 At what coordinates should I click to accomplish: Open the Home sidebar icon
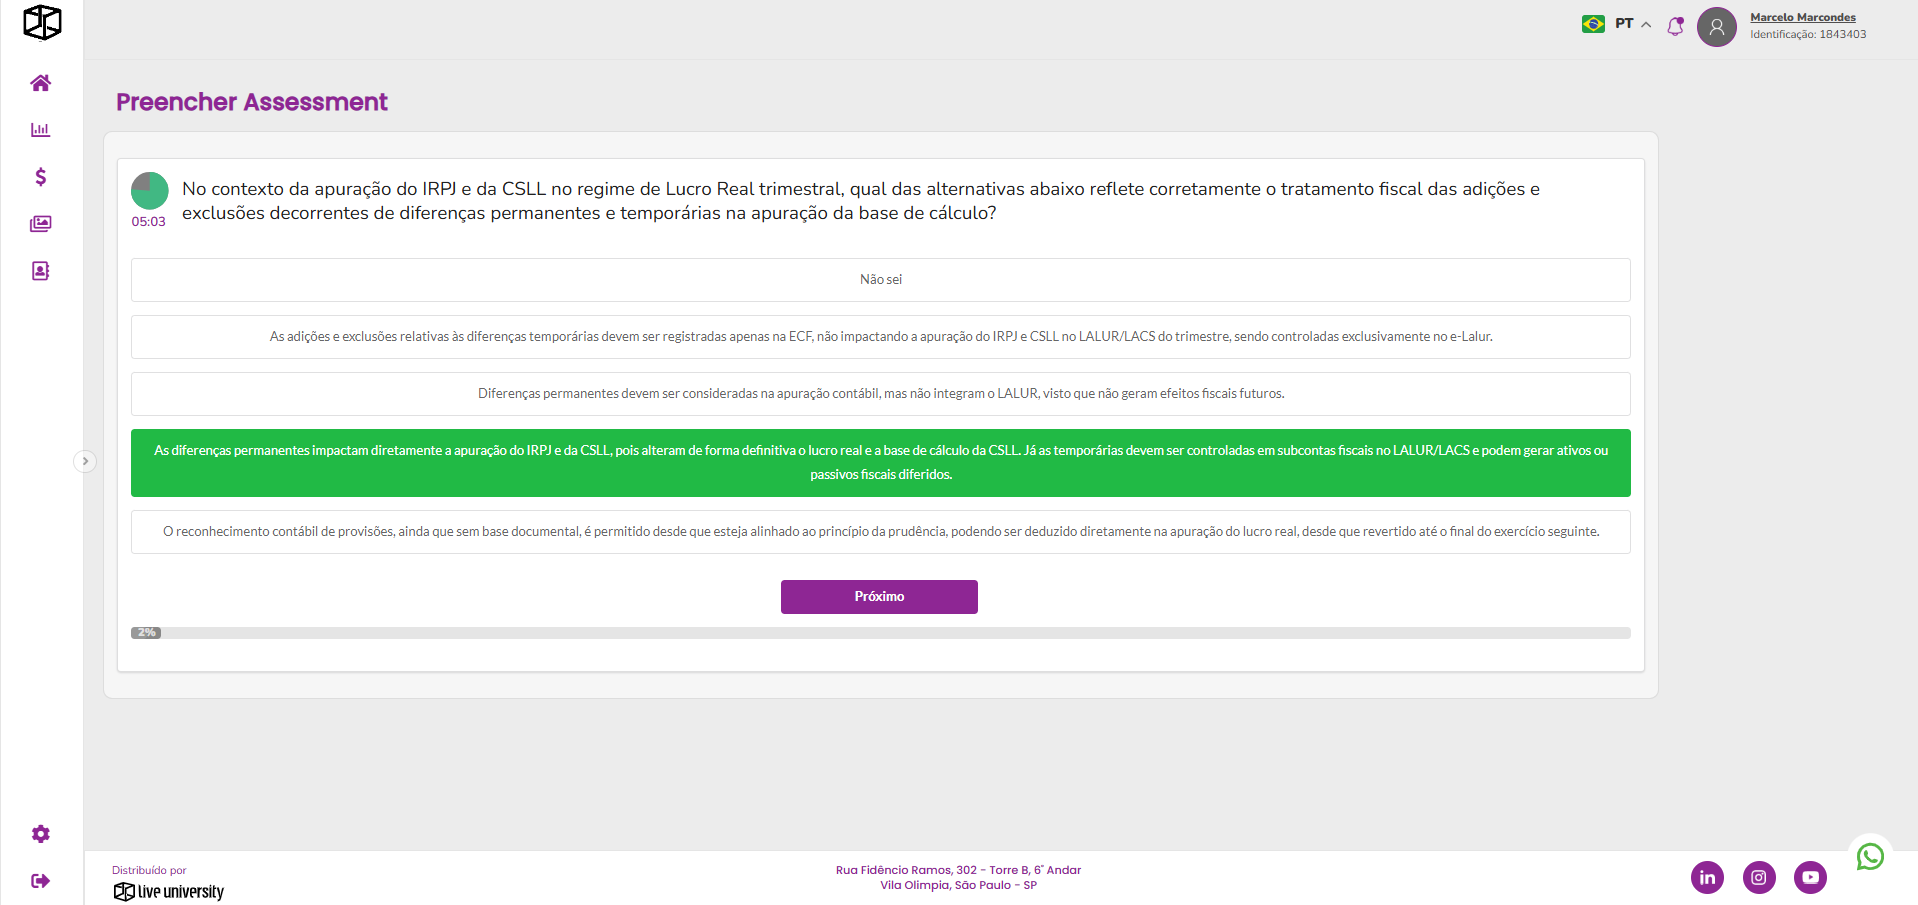tap(40, 83)
